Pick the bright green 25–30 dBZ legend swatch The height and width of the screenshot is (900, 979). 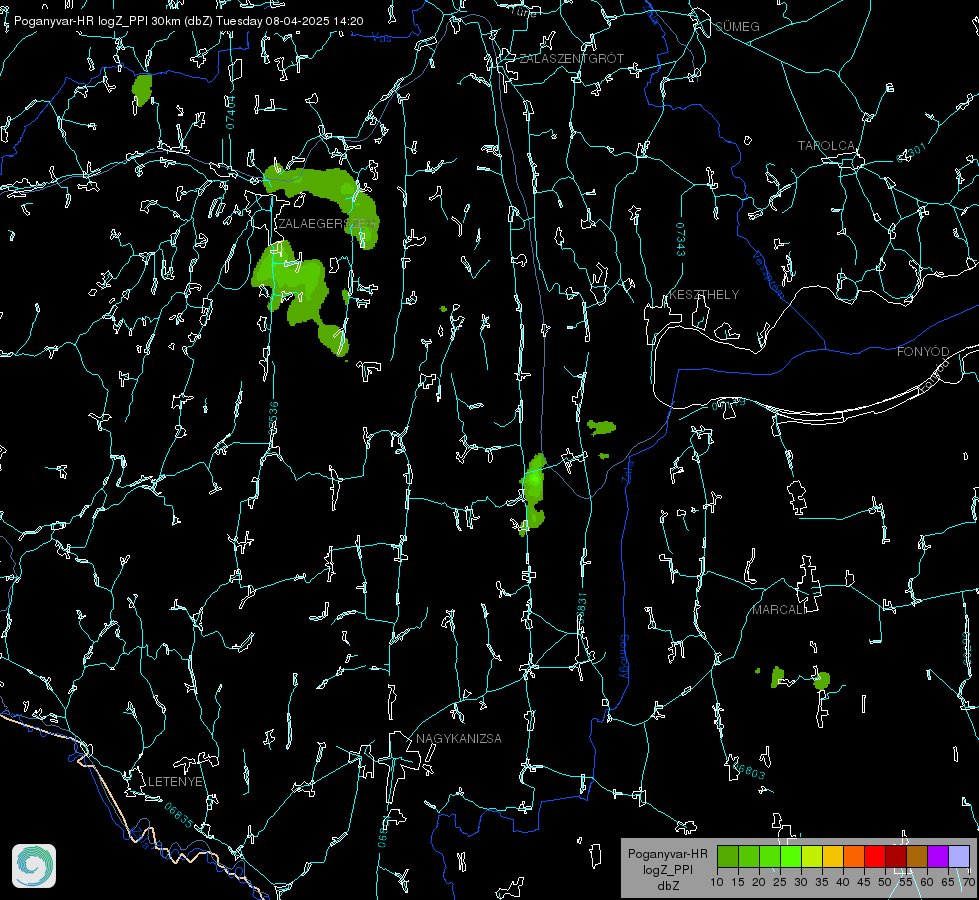tap(791, 856)
